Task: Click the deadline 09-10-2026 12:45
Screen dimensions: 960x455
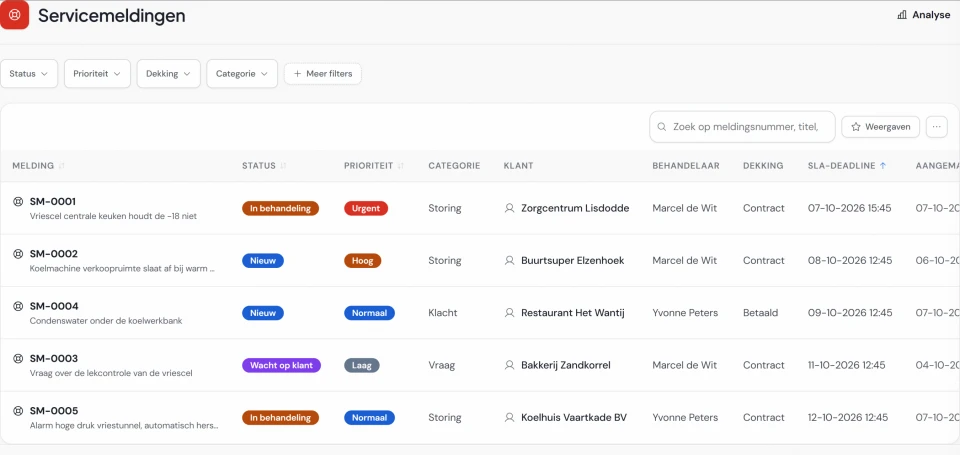Action: [x=850, y=313]
